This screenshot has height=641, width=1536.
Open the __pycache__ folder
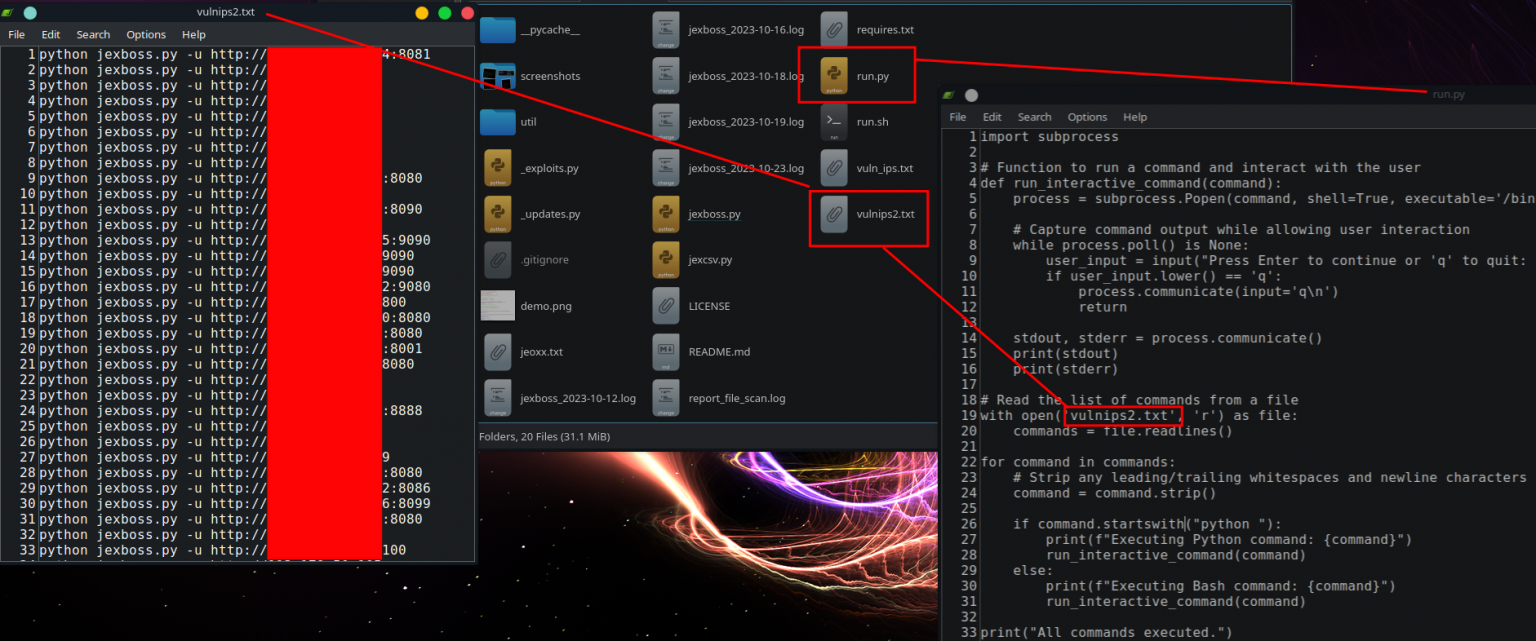(x=497, y=29)
